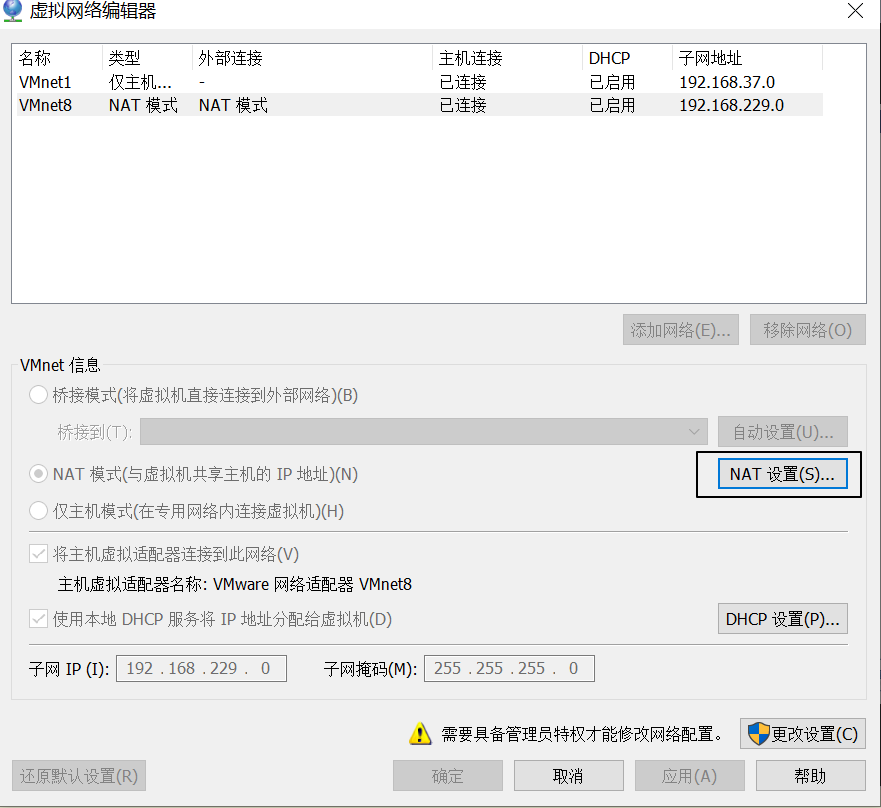881x808 pixels.
Task: Select the VMnet8 network row
Action: click(420, 105)
